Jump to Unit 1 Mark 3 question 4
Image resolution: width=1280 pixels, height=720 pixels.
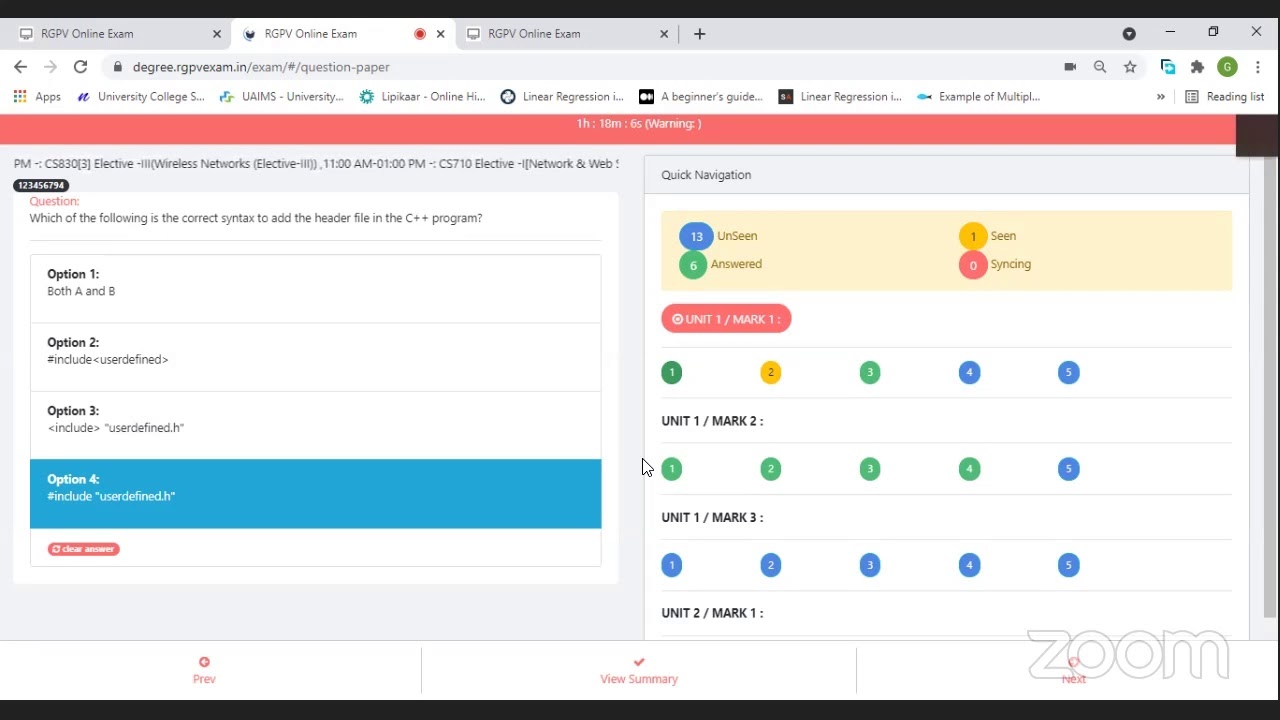969,566
